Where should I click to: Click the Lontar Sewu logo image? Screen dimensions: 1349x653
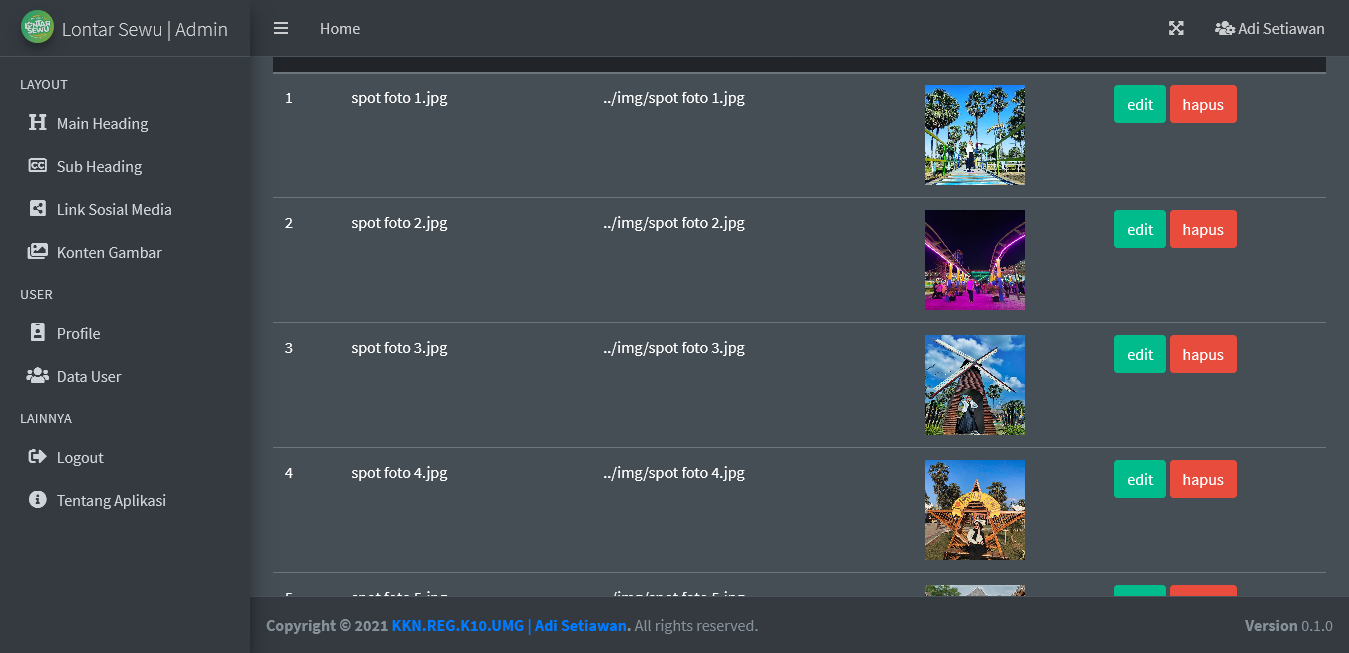click(38, 27)
